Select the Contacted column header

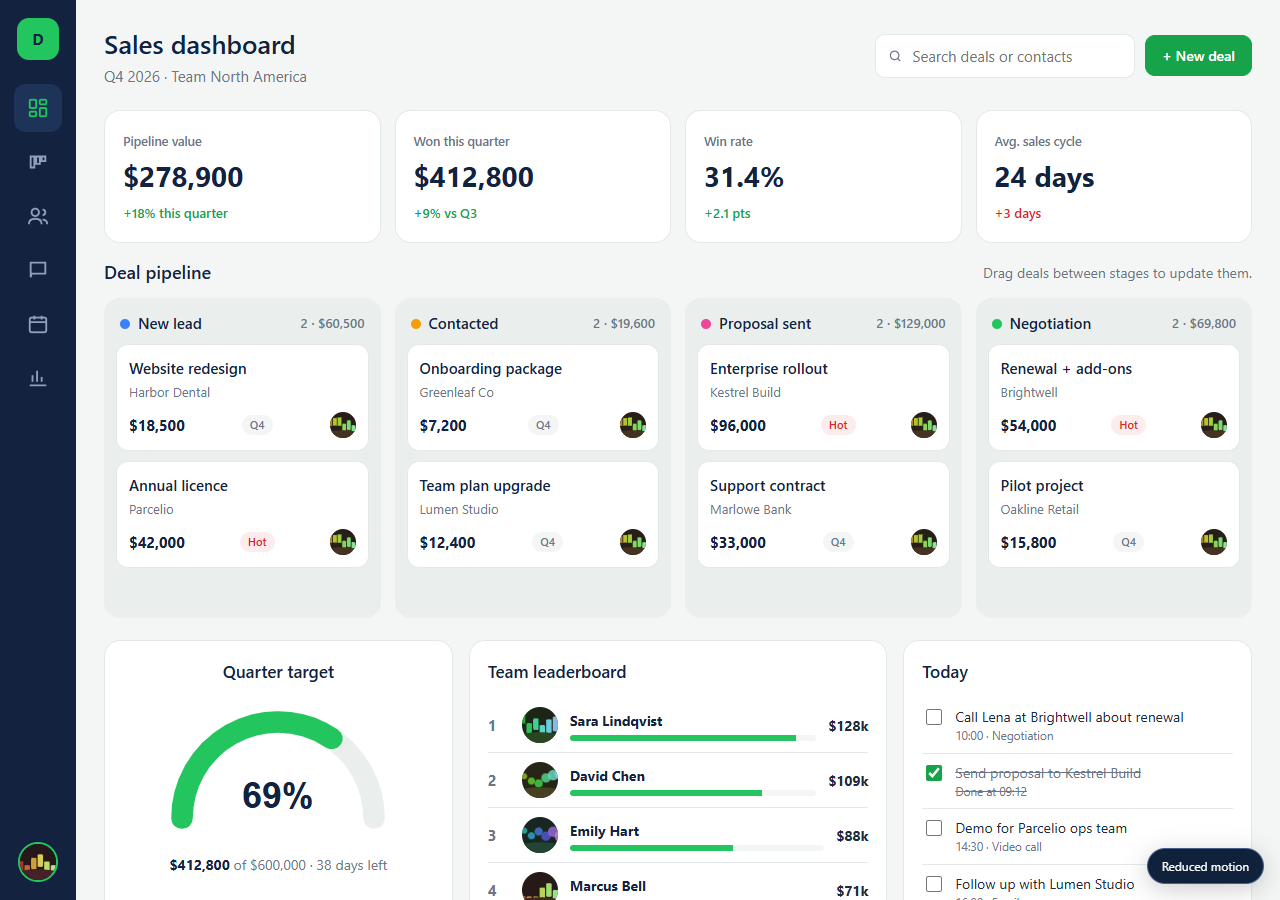(533, 324)
